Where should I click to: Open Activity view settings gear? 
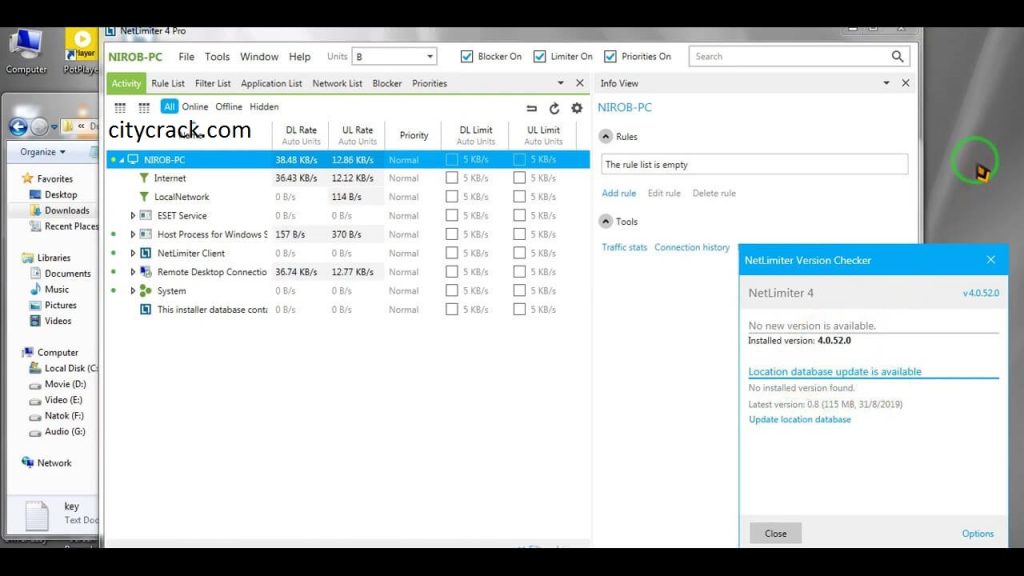[577, 108]
